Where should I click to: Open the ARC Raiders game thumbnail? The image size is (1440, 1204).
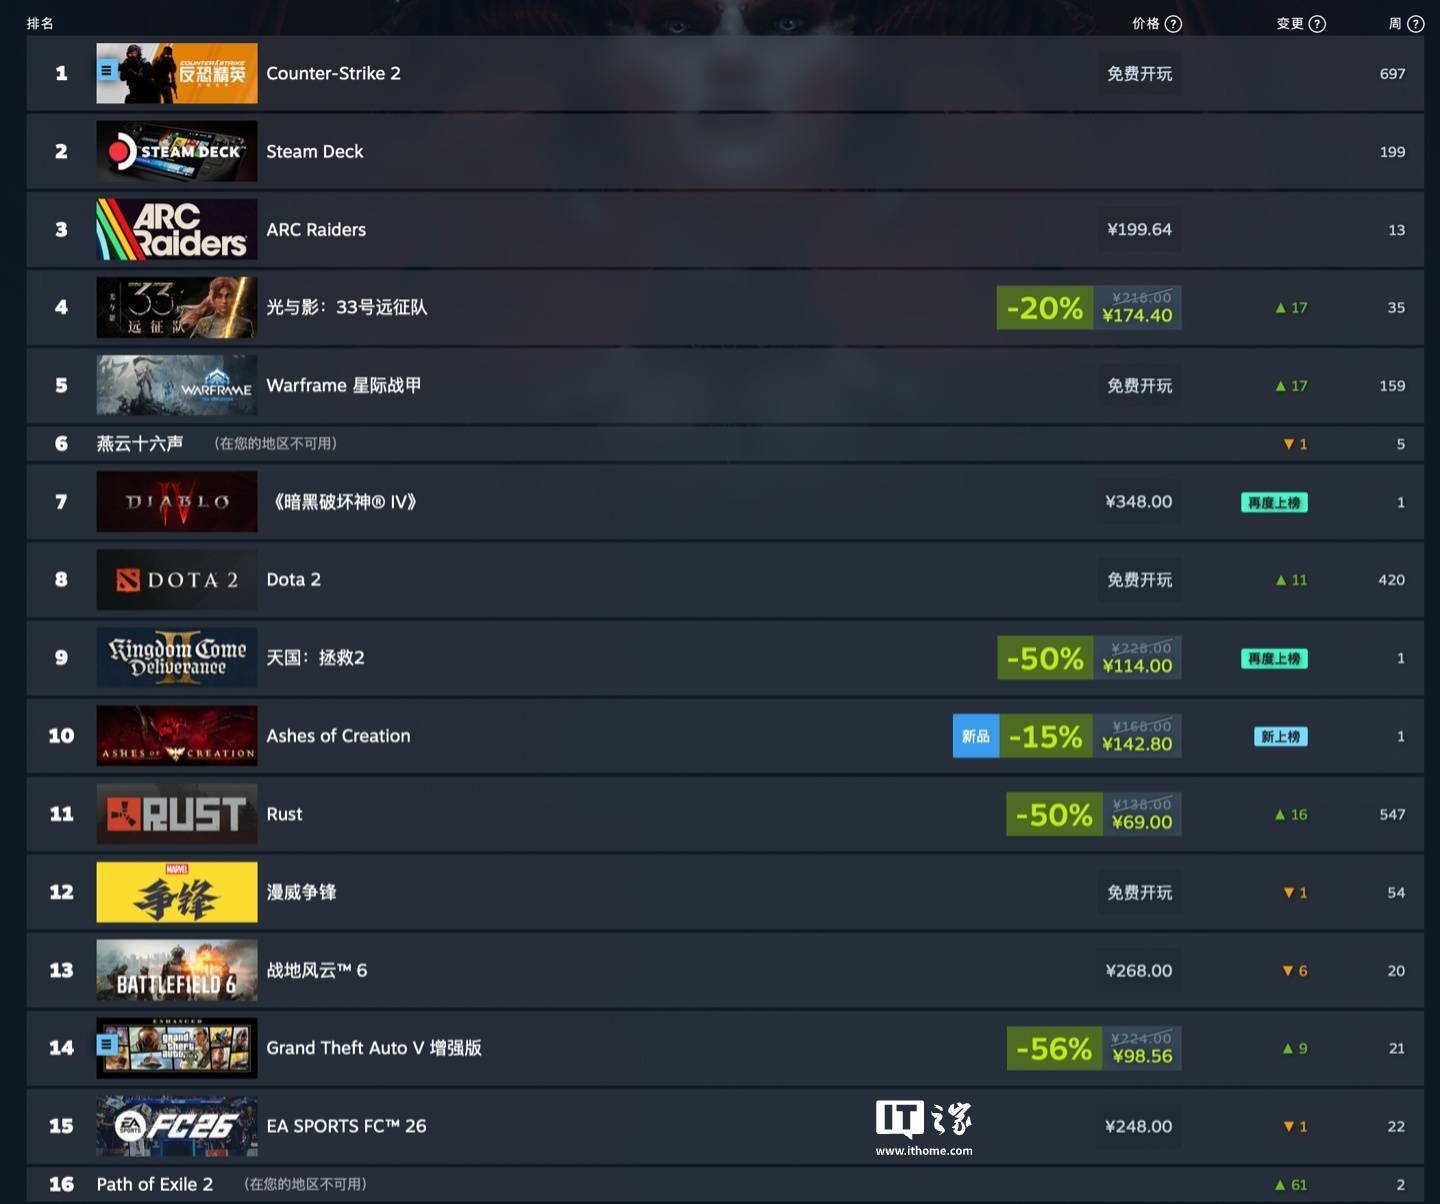click(177, 229)
